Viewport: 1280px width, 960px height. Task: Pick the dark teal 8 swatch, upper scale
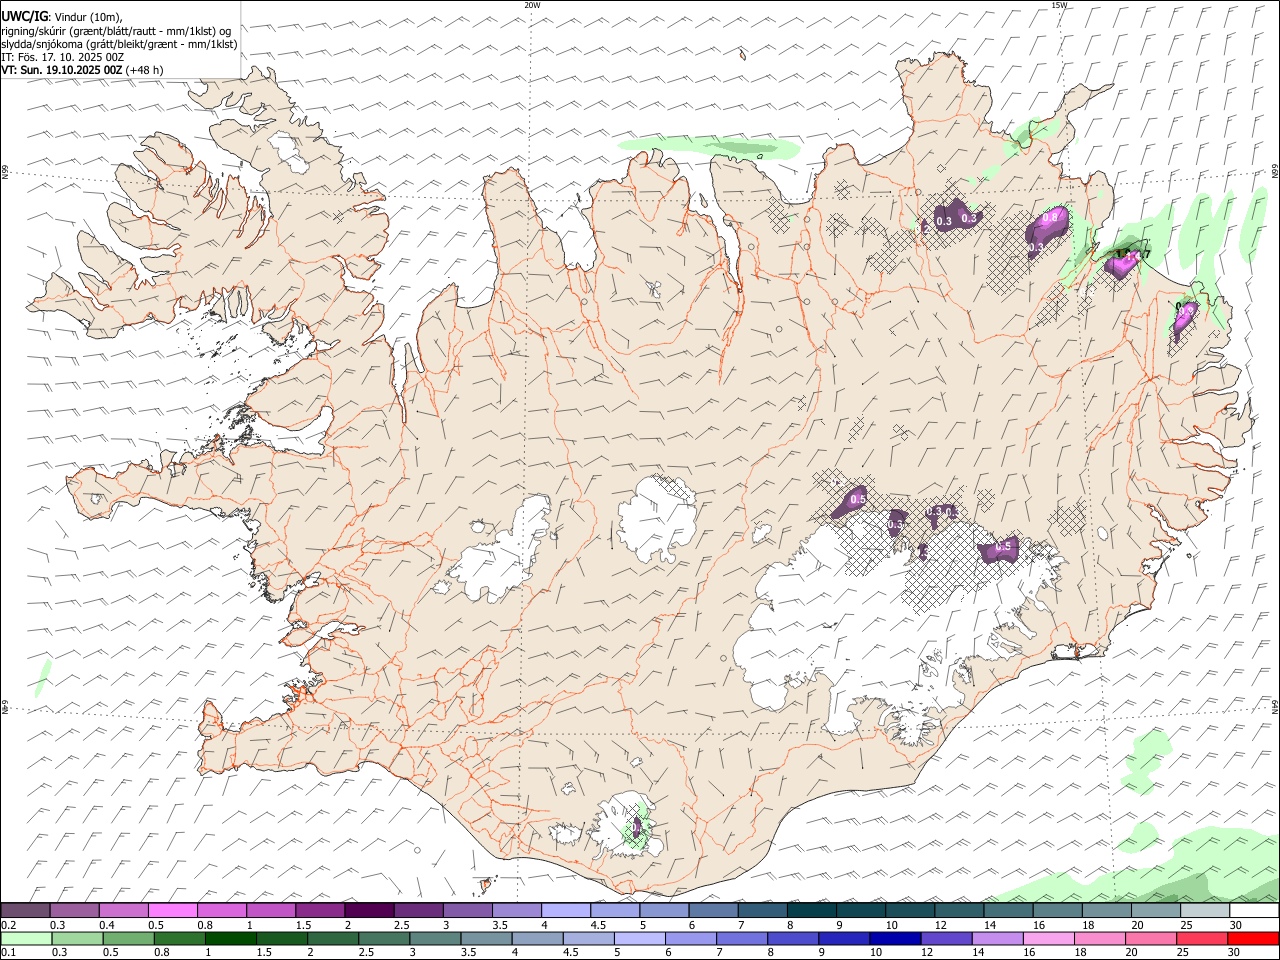point(811,911)
